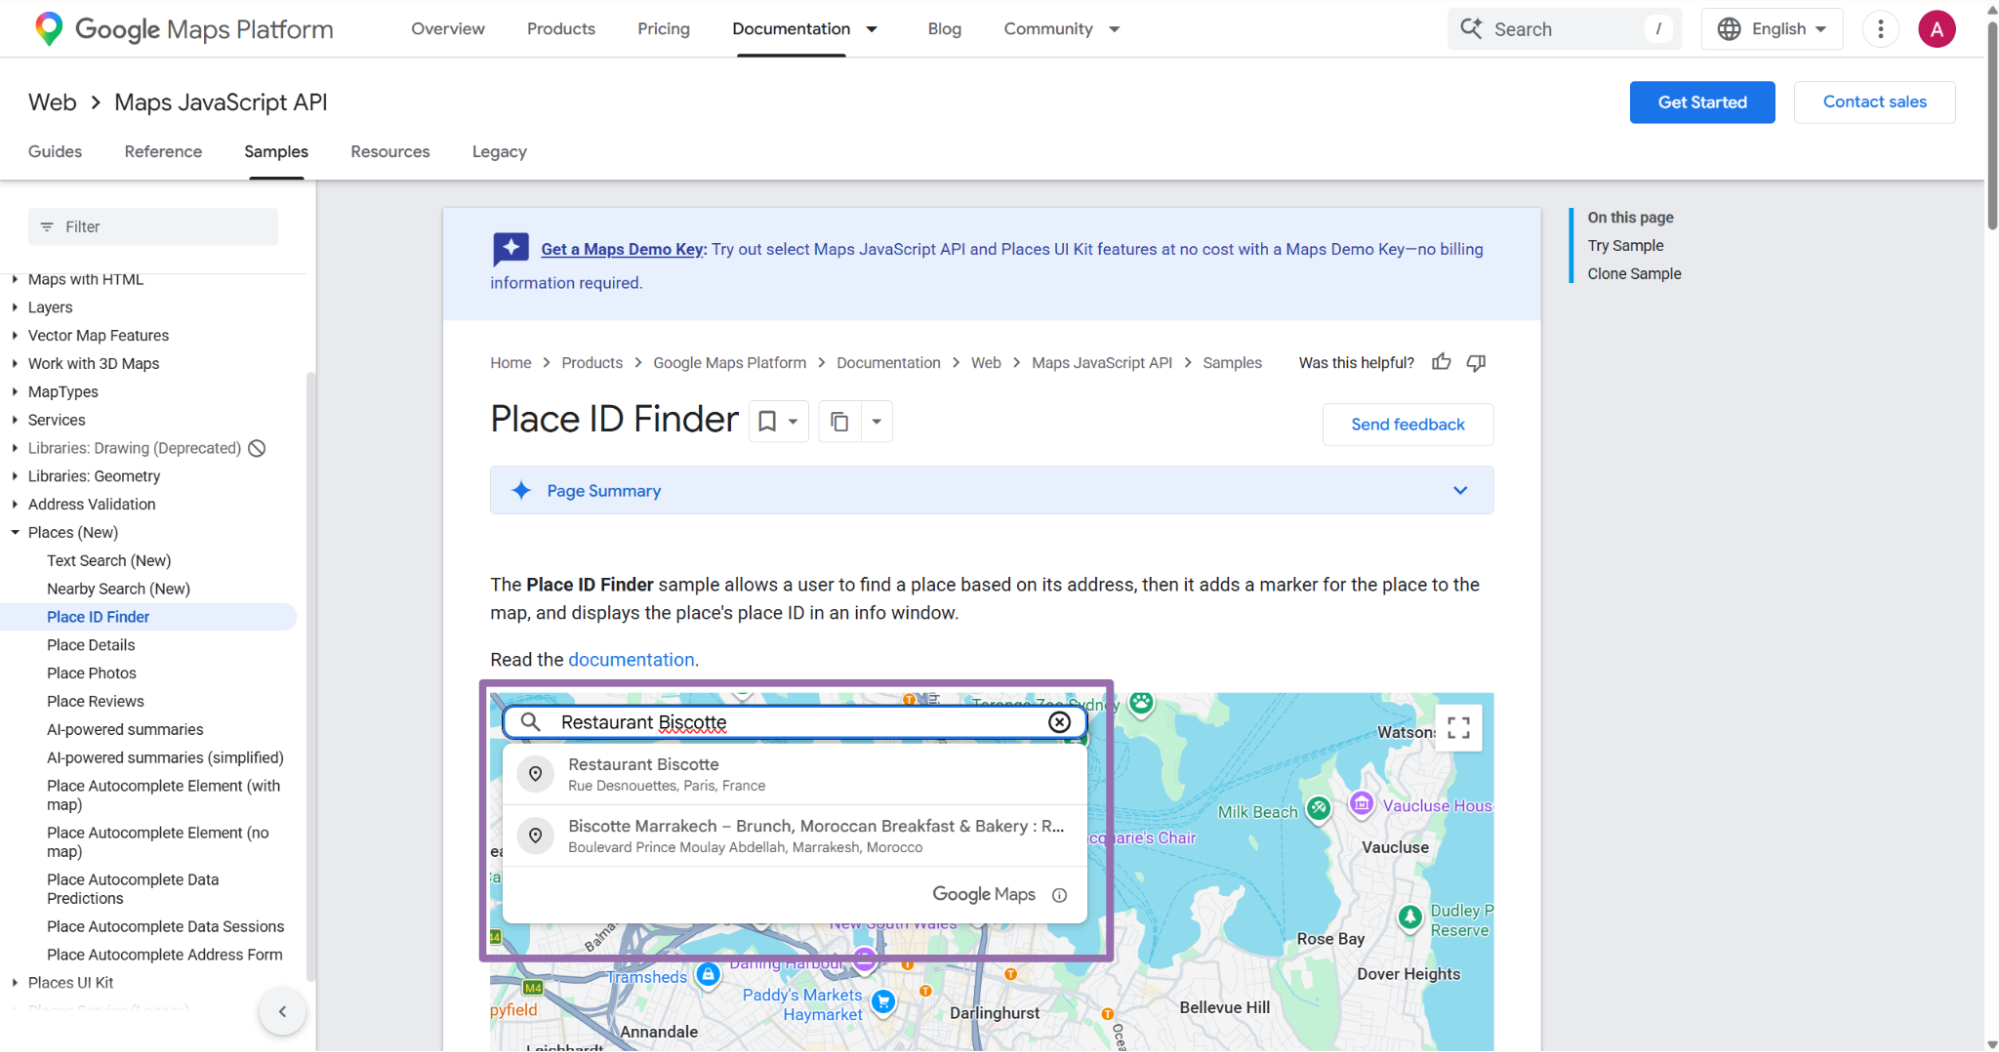Click the Send feedback button

(1407, 424)
